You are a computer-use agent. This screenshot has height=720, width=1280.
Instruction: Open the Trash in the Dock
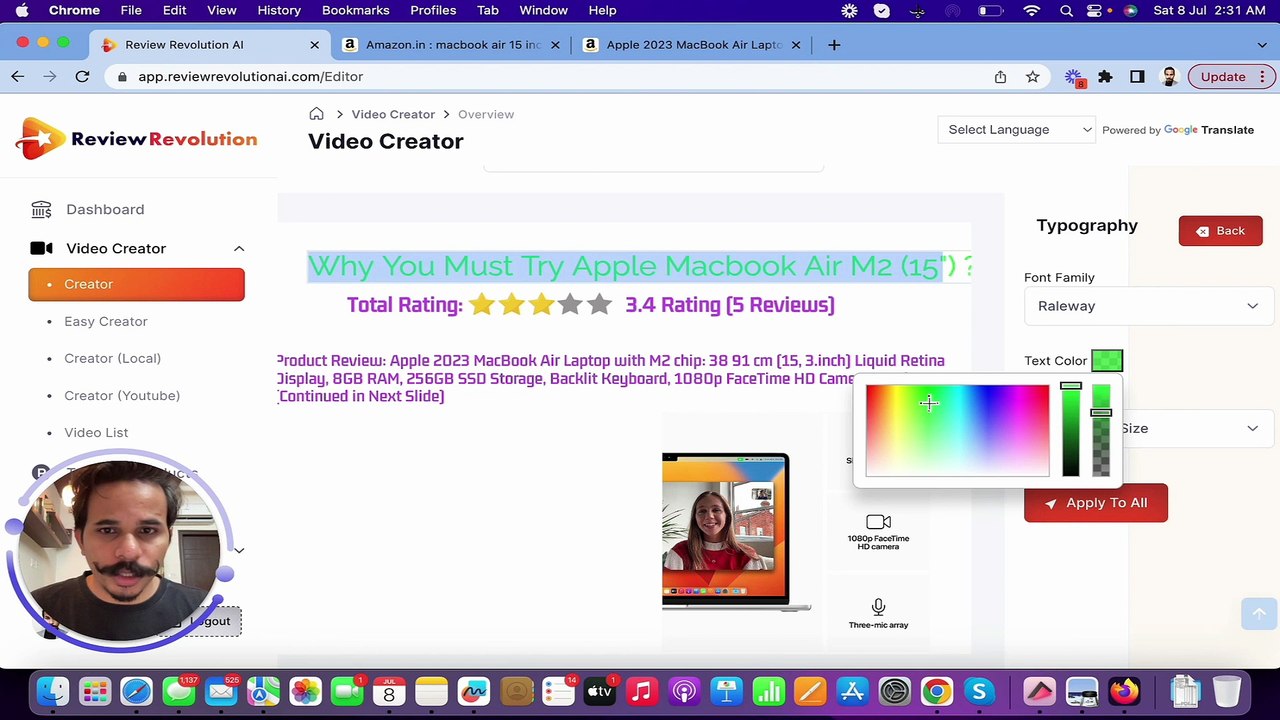click(1227, 691)
